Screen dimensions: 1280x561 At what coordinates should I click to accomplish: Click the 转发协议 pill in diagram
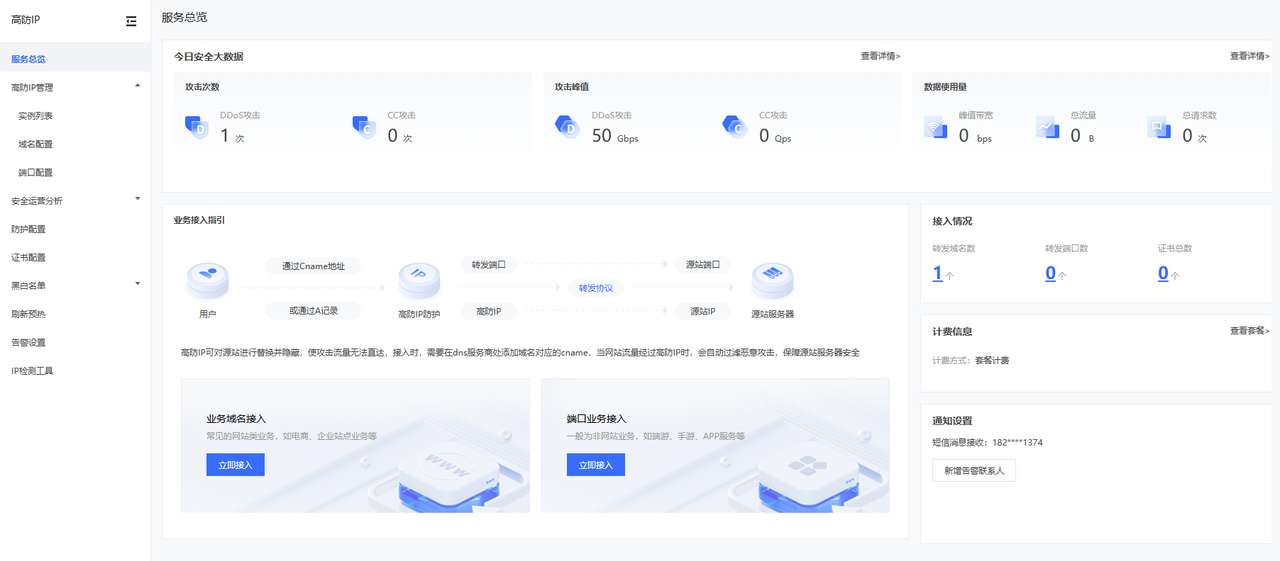tap(596, 288)
